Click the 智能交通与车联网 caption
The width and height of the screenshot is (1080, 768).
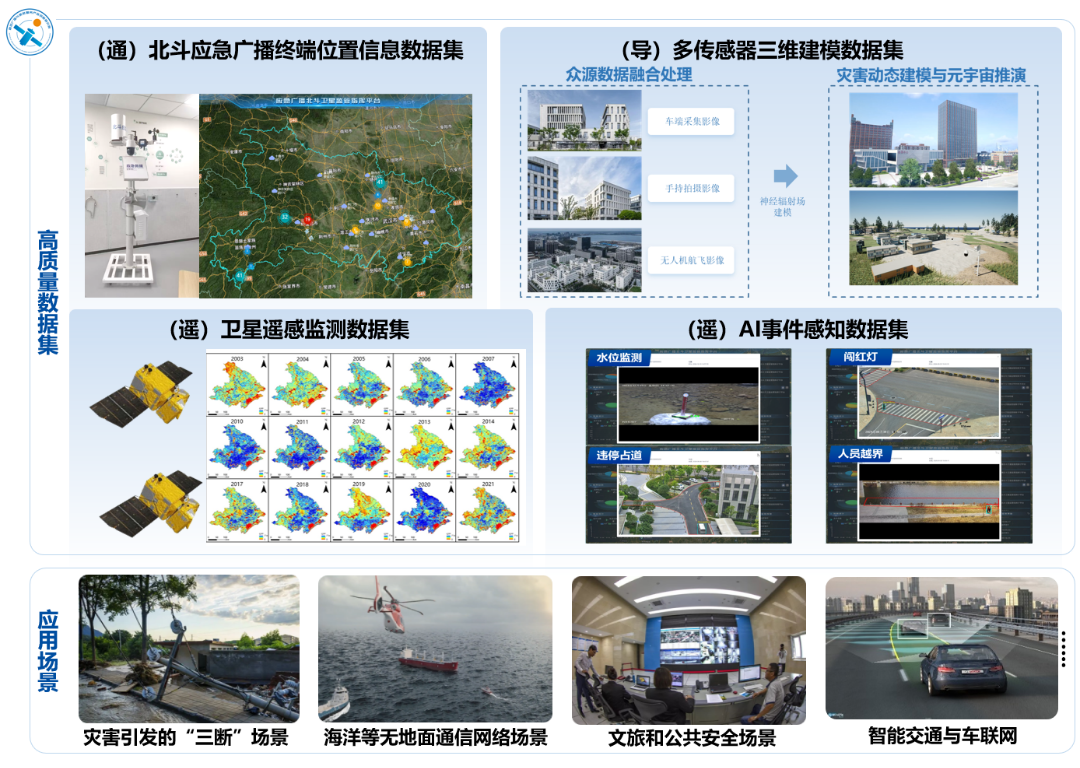(x=942, y=737)
